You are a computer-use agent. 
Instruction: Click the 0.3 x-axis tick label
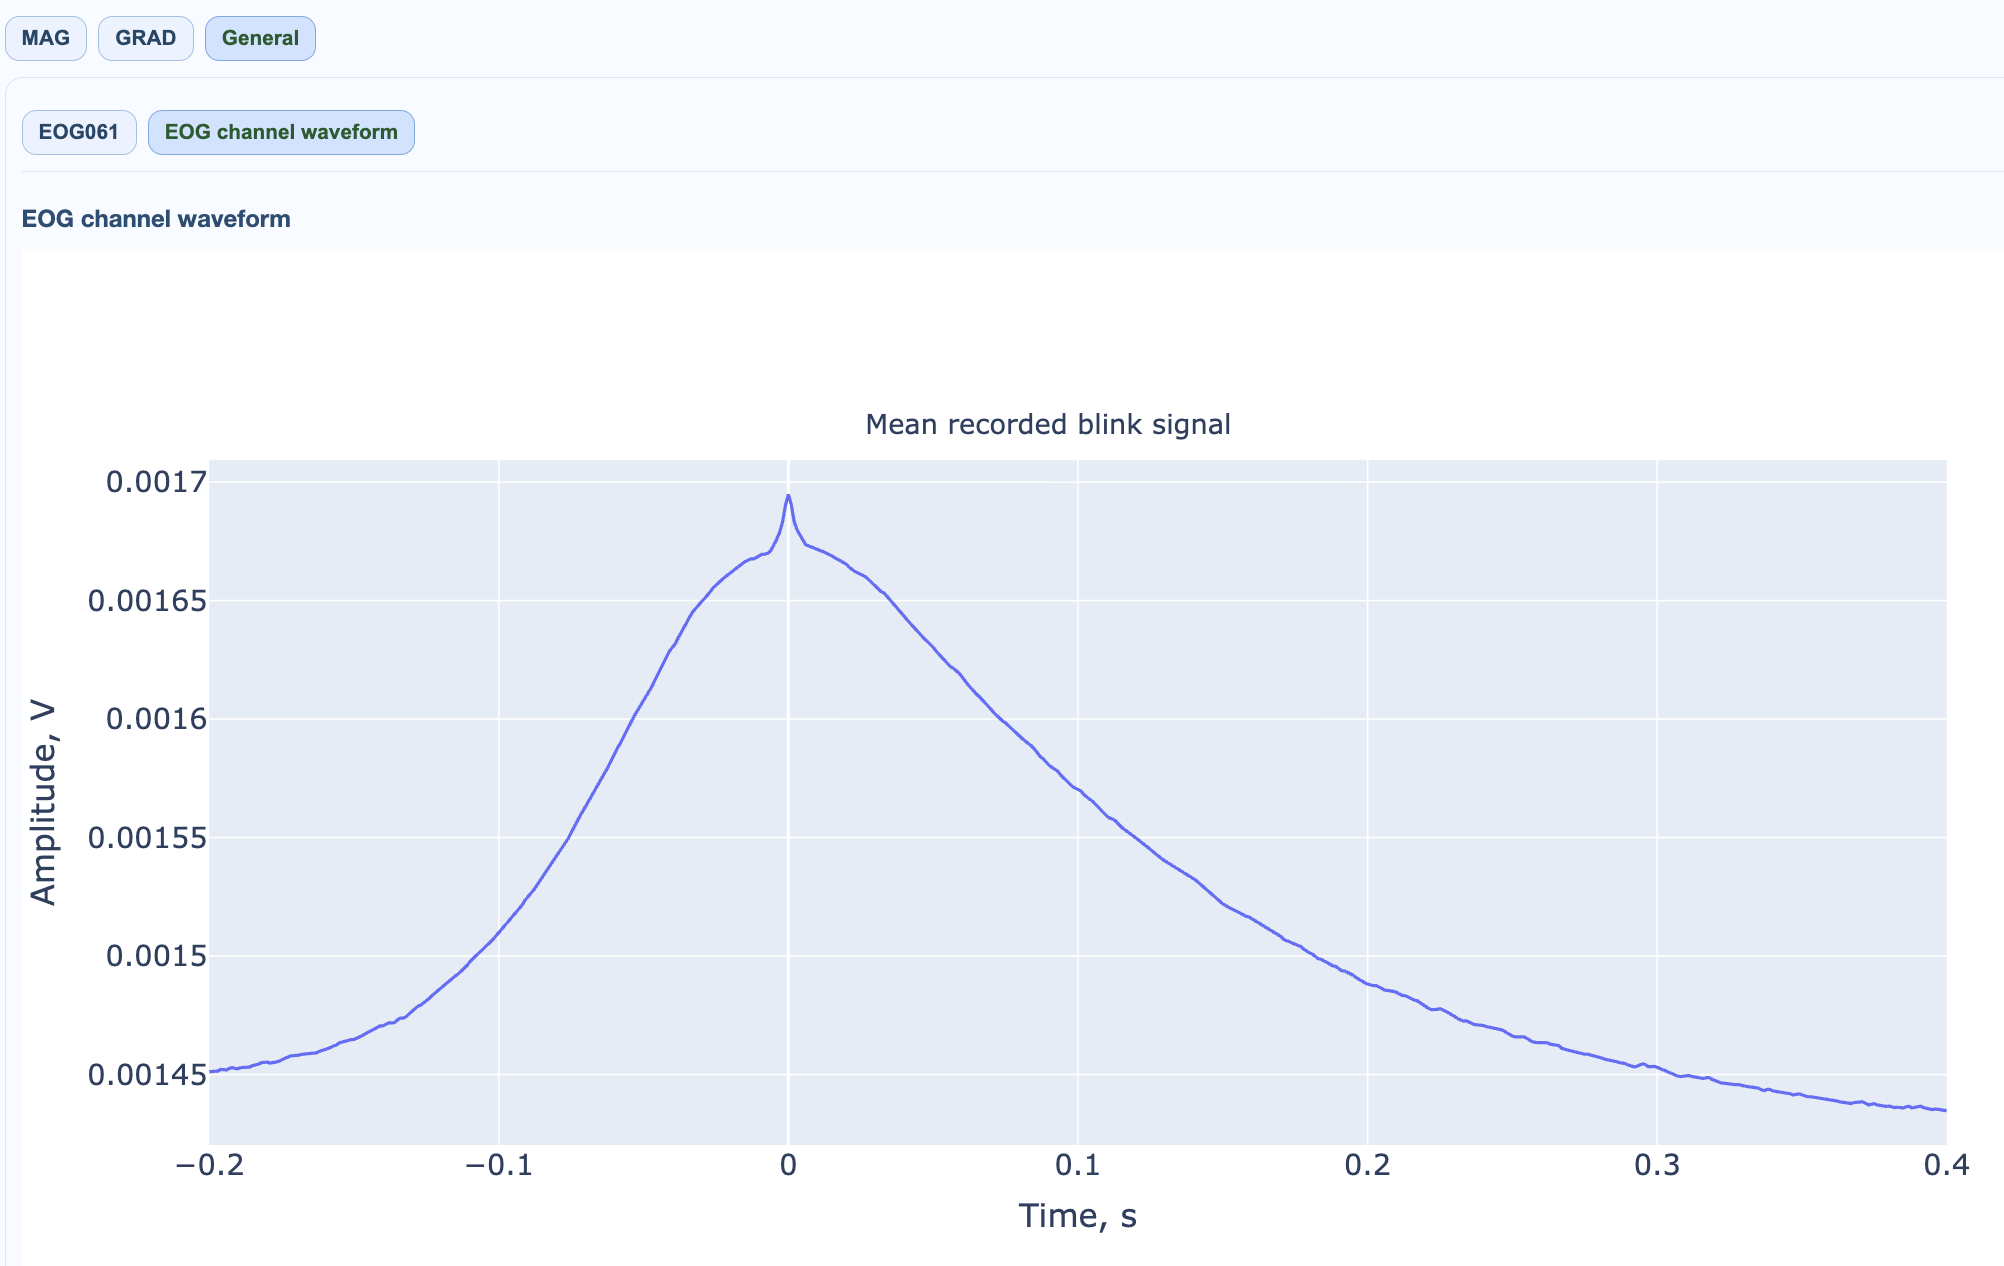[1657, 1166]
